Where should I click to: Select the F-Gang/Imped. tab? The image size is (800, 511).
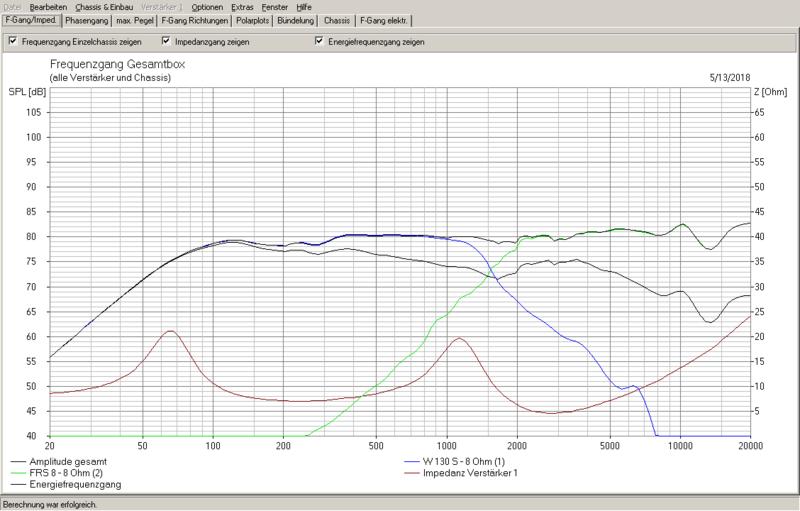(31, 21)
